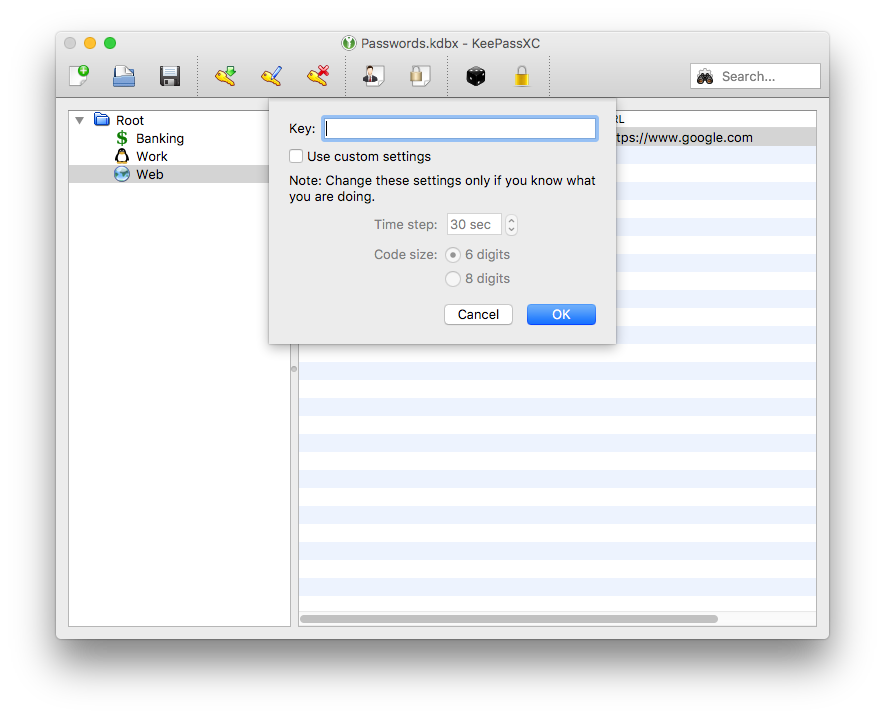This screenshot has width=885, height=719.
Task: Add new entry with key and green arrow
Action: 226,76
